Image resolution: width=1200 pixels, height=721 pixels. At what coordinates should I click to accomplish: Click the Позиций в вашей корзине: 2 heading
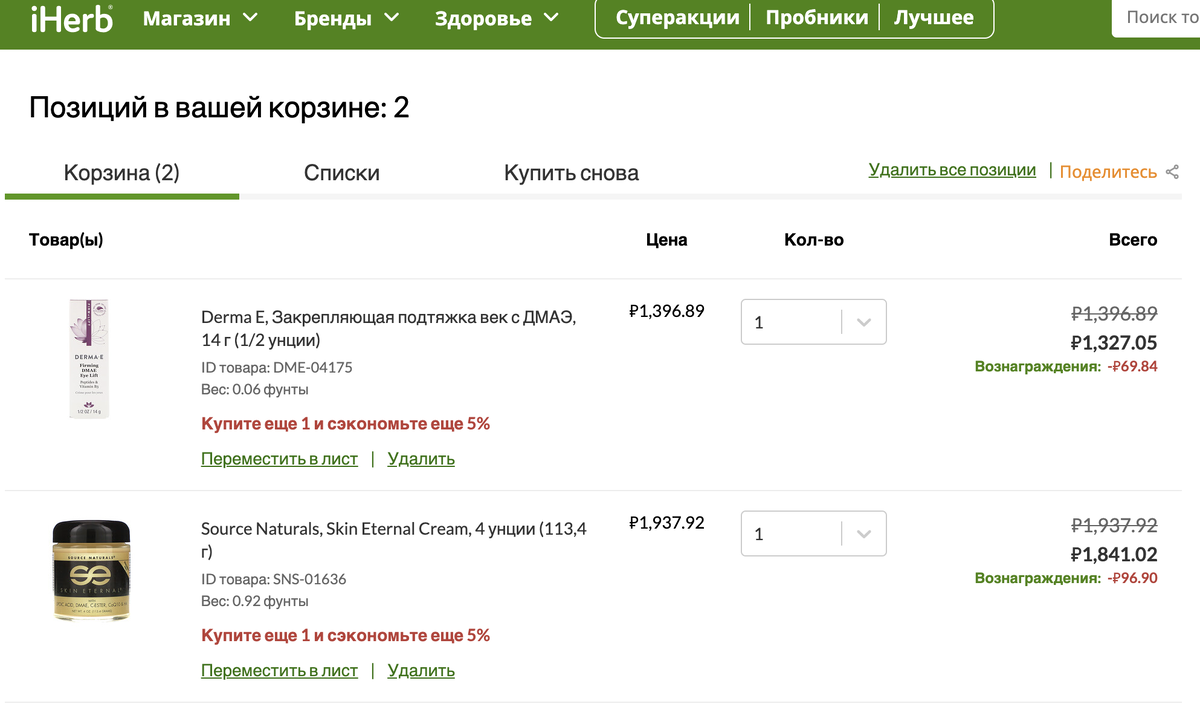(x=219, y=107)
